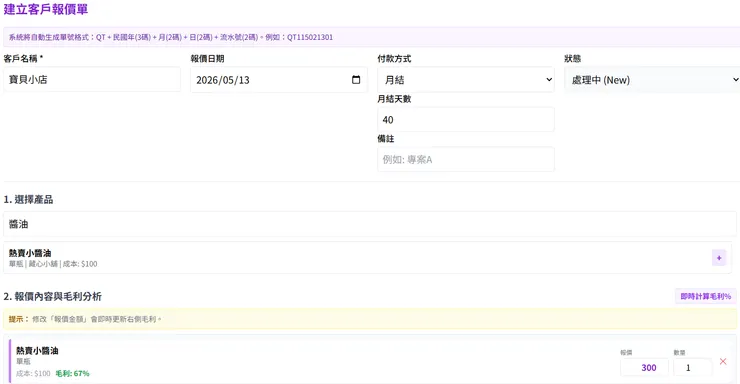This screenshot has height=384, width=740.
Task: Click the 客戶名稱 label
Action: tap(23, 58)
